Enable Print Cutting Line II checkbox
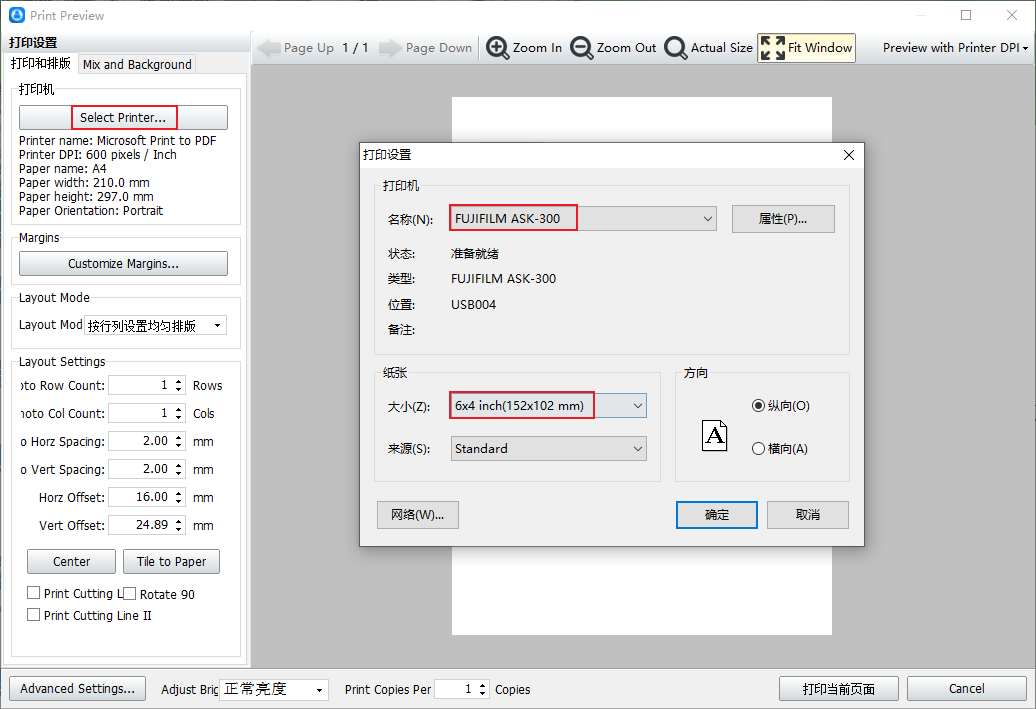This screenshot has height=709, width=1036. click(x=33, y=615)
